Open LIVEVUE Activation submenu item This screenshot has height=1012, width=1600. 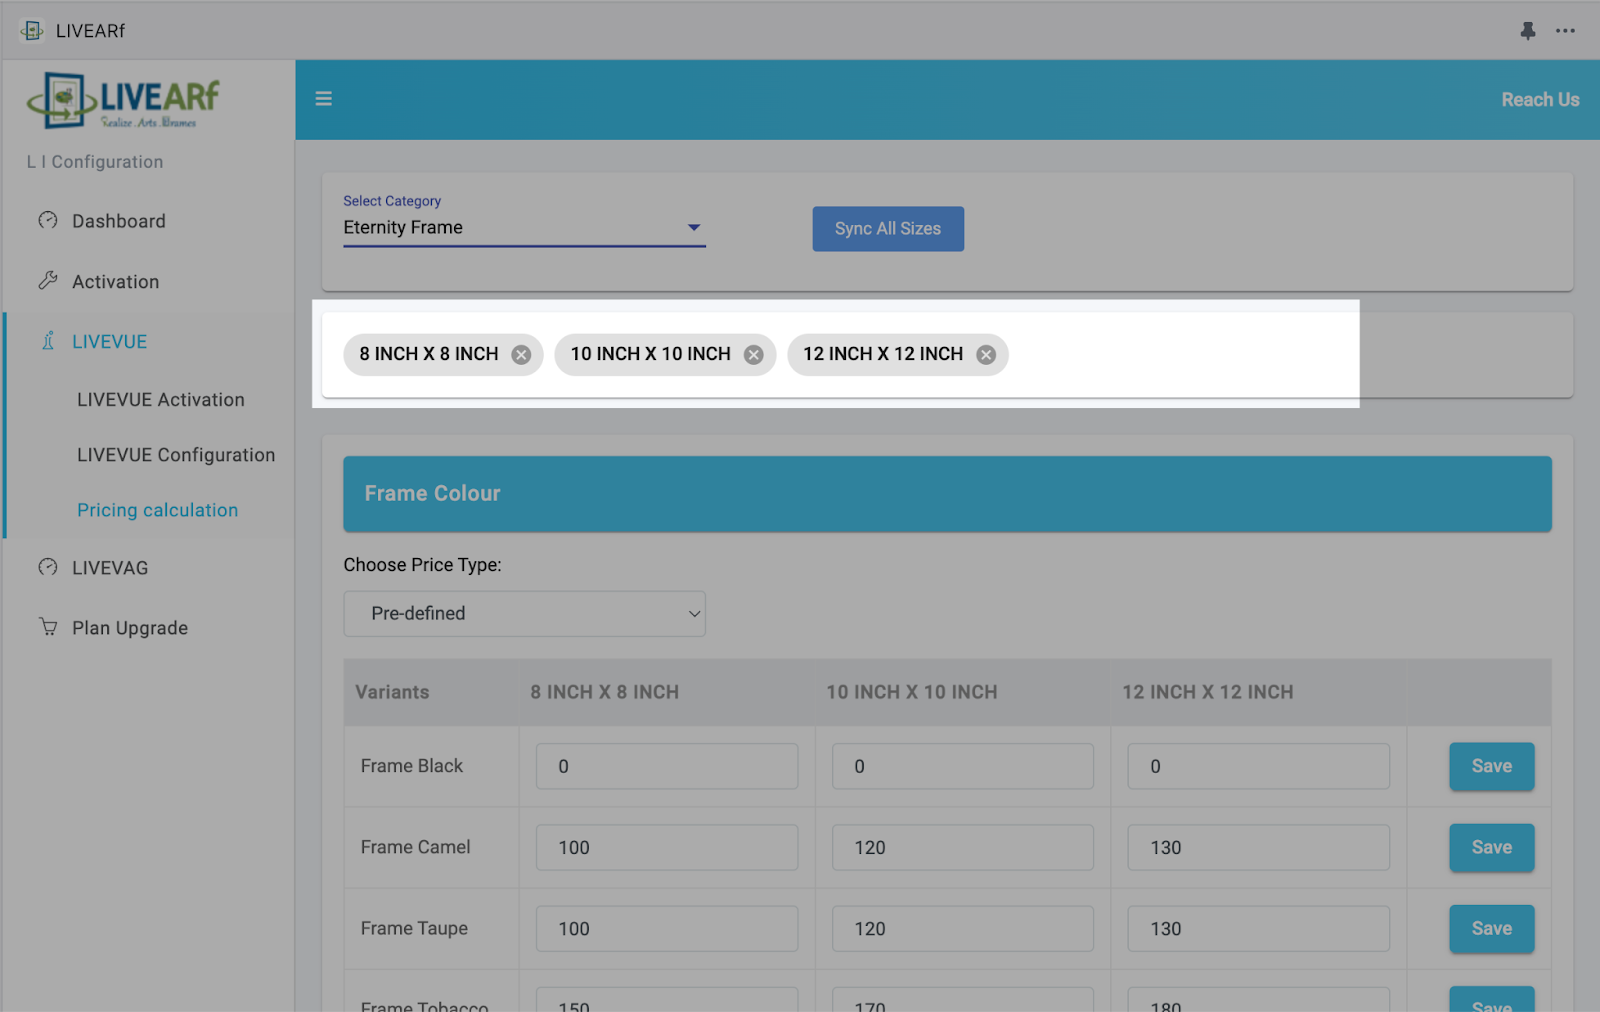coord(161,400)
